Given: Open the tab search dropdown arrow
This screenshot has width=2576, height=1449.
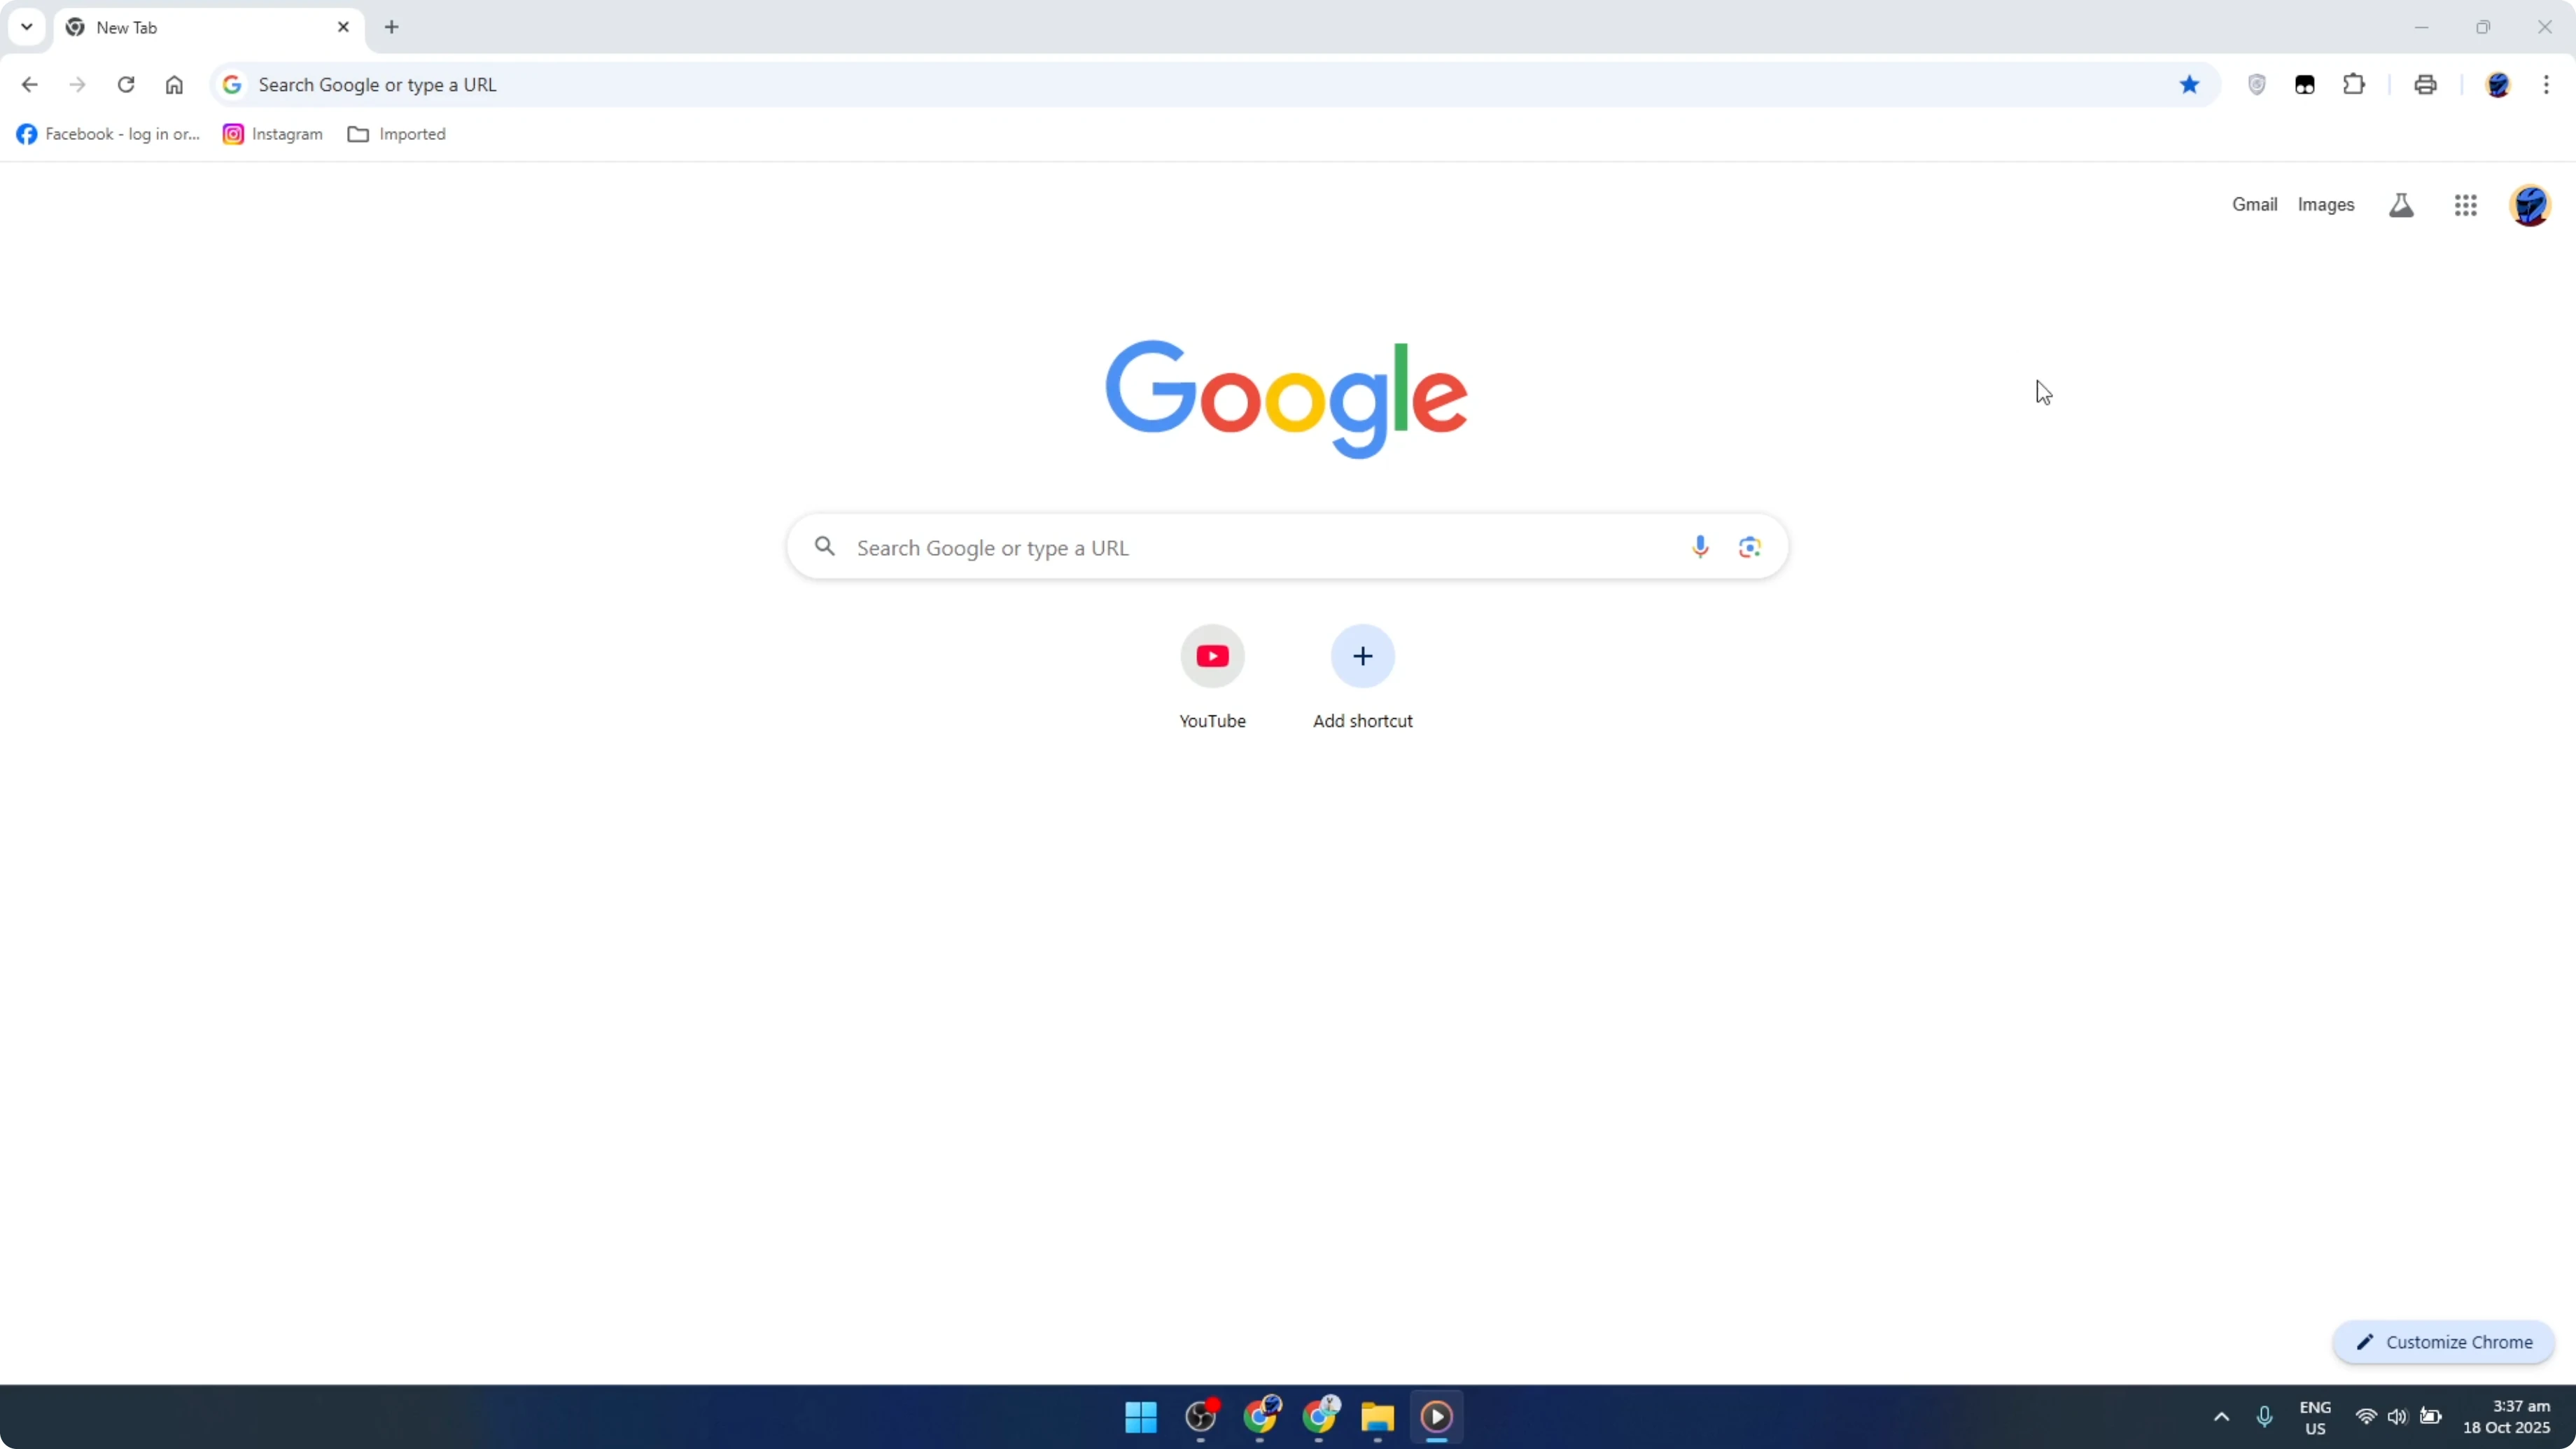Looking at the screenshot, I should click(26, 27).
